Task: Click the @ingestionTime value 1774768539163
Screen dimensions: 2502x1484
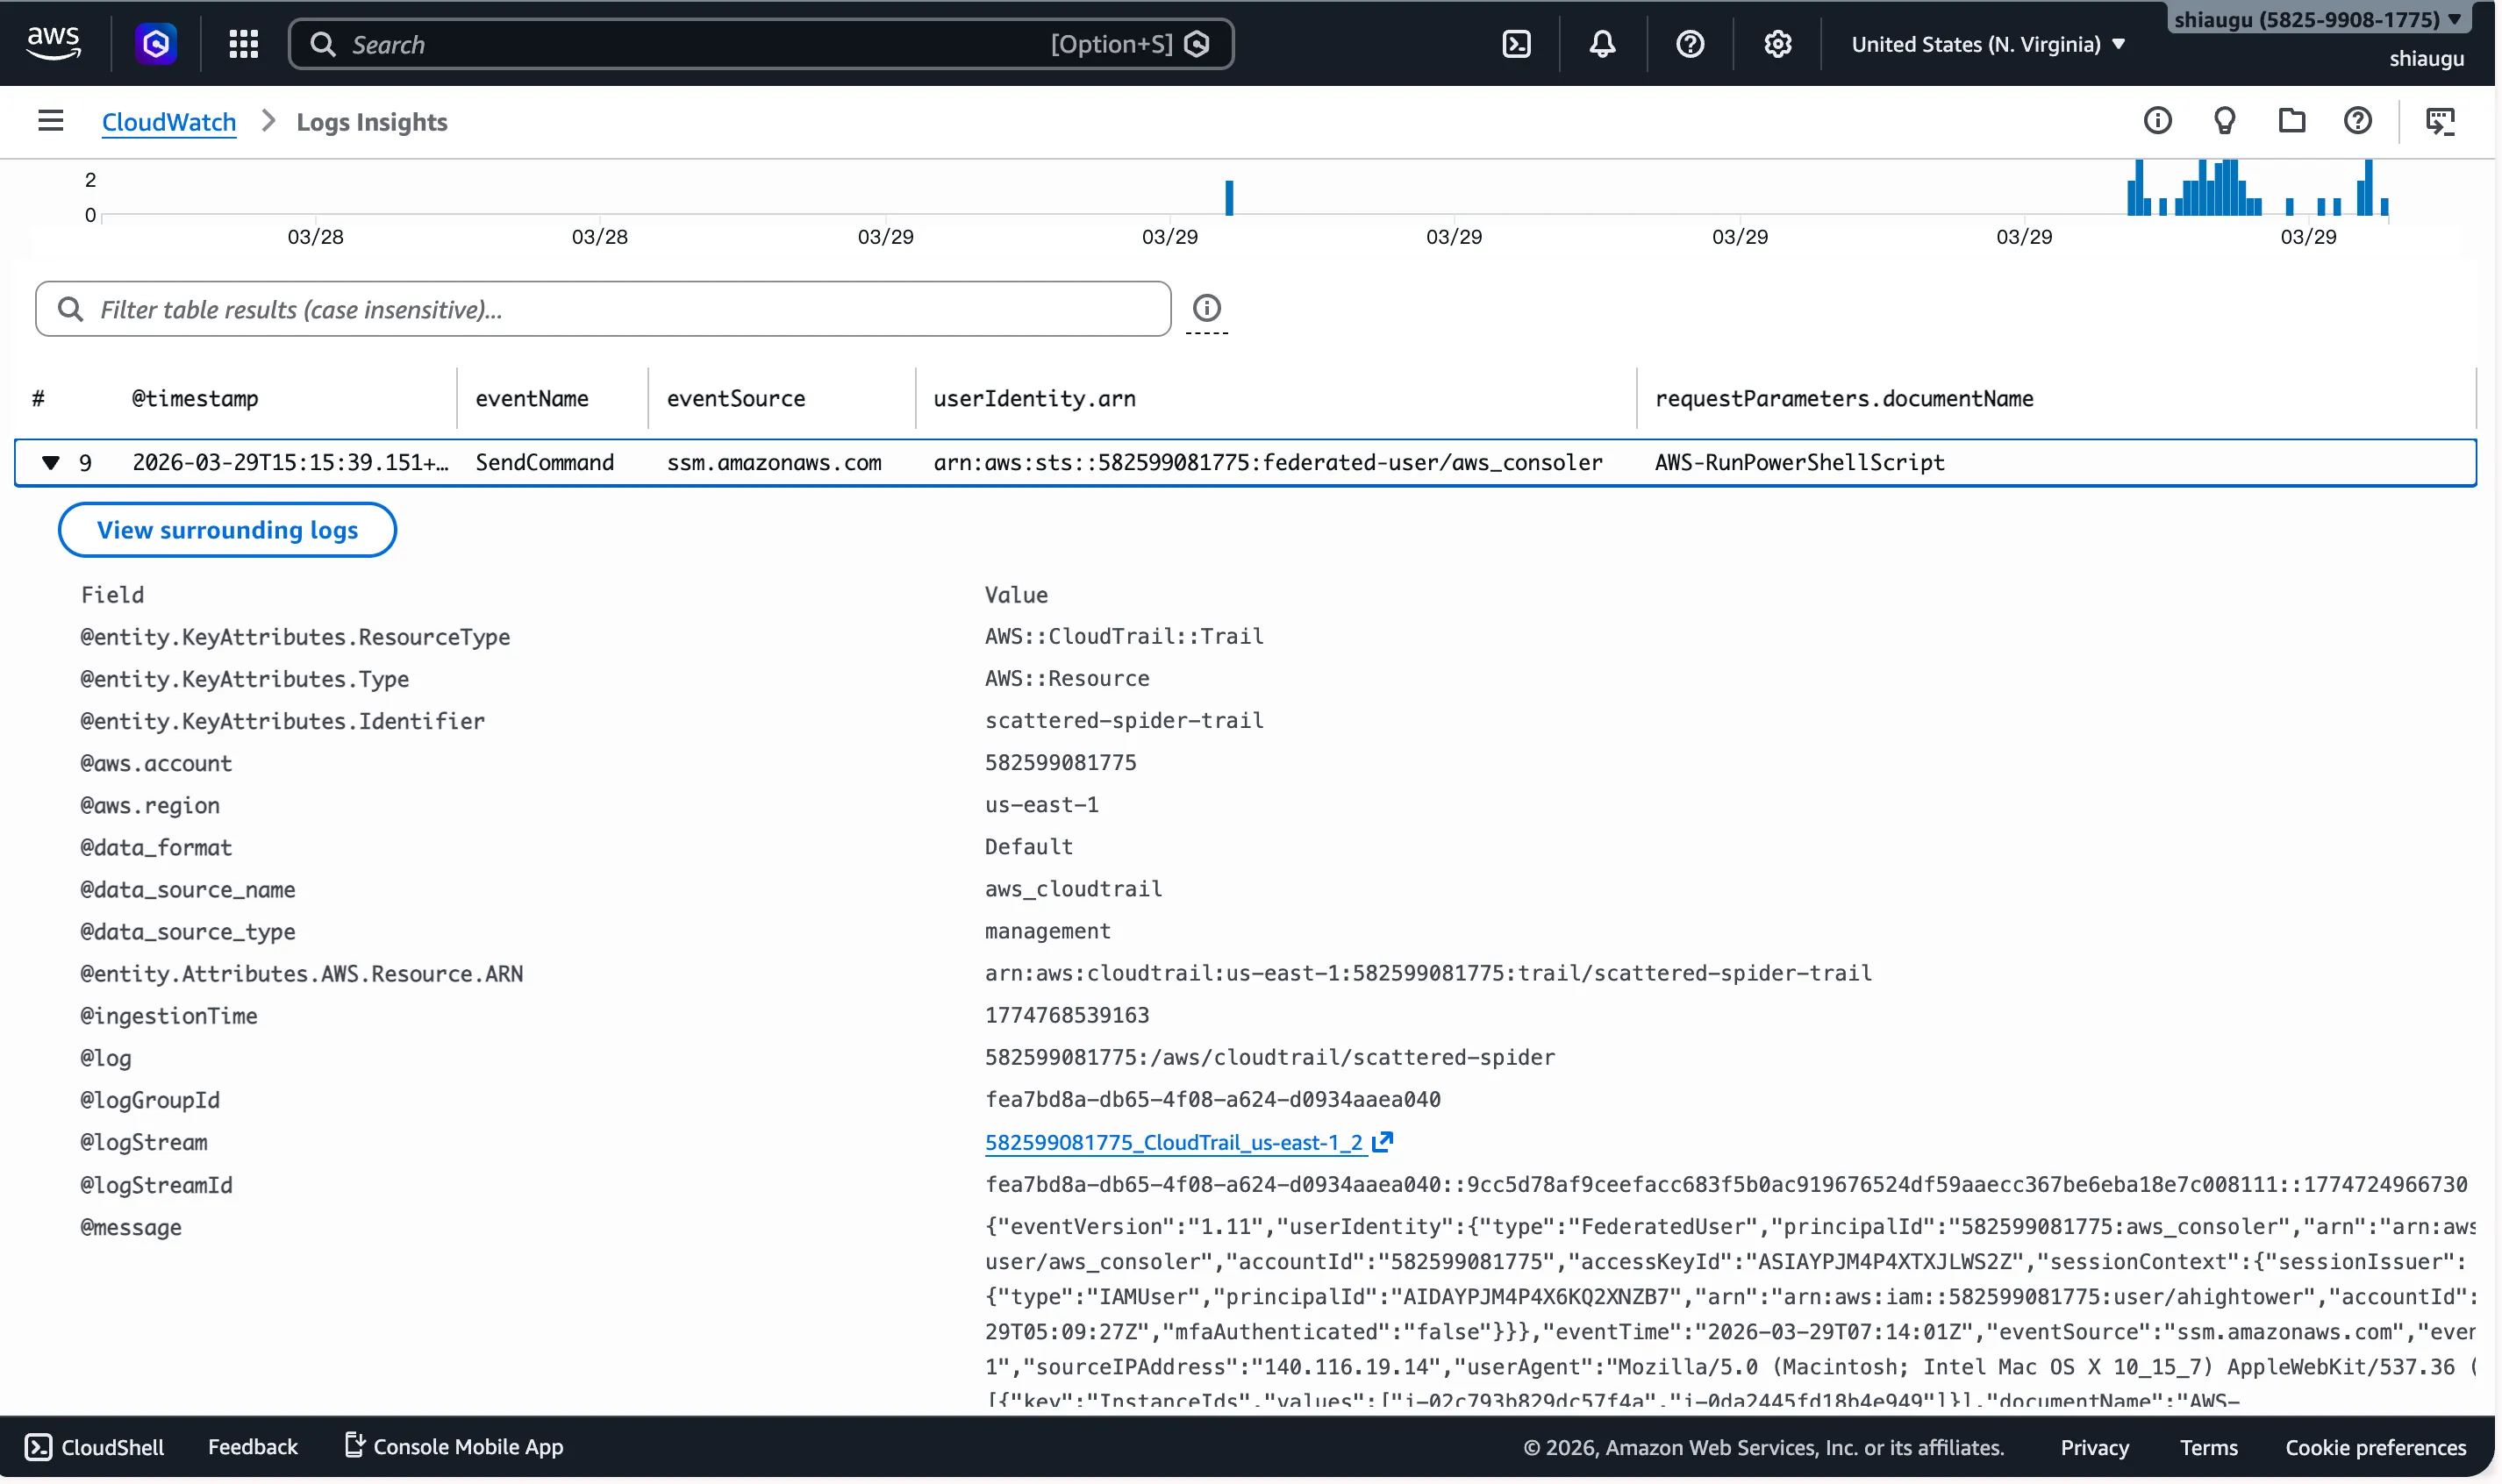Action: [1066, 1015]
